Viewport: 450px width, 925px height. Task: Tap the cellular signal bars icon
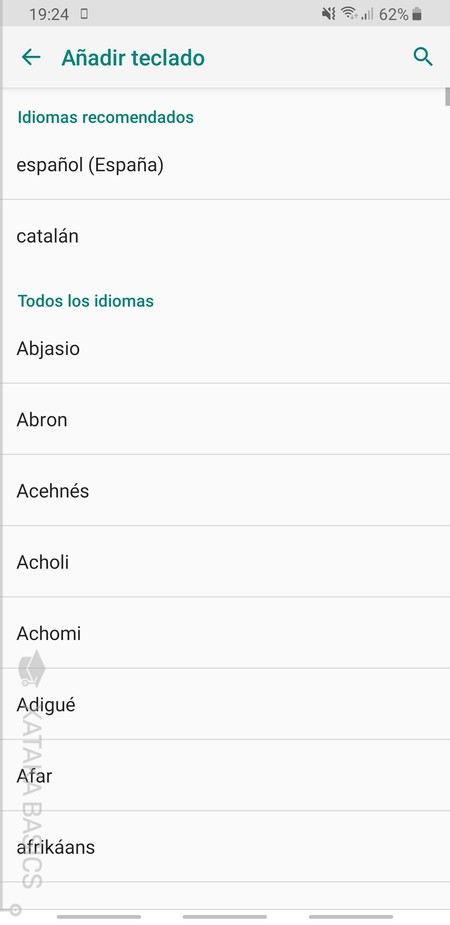(367, 14)
